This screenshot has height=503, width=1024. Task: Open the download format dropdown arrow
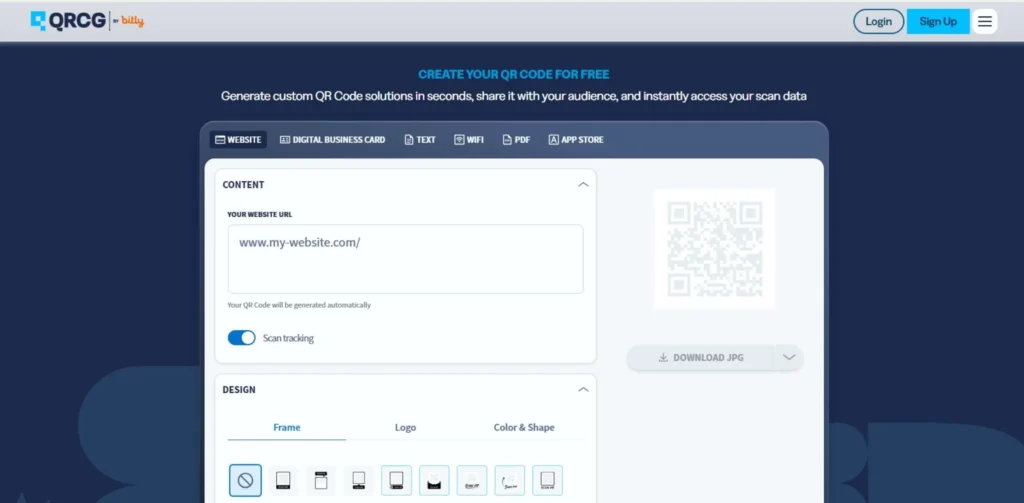[x=789, y=357]
